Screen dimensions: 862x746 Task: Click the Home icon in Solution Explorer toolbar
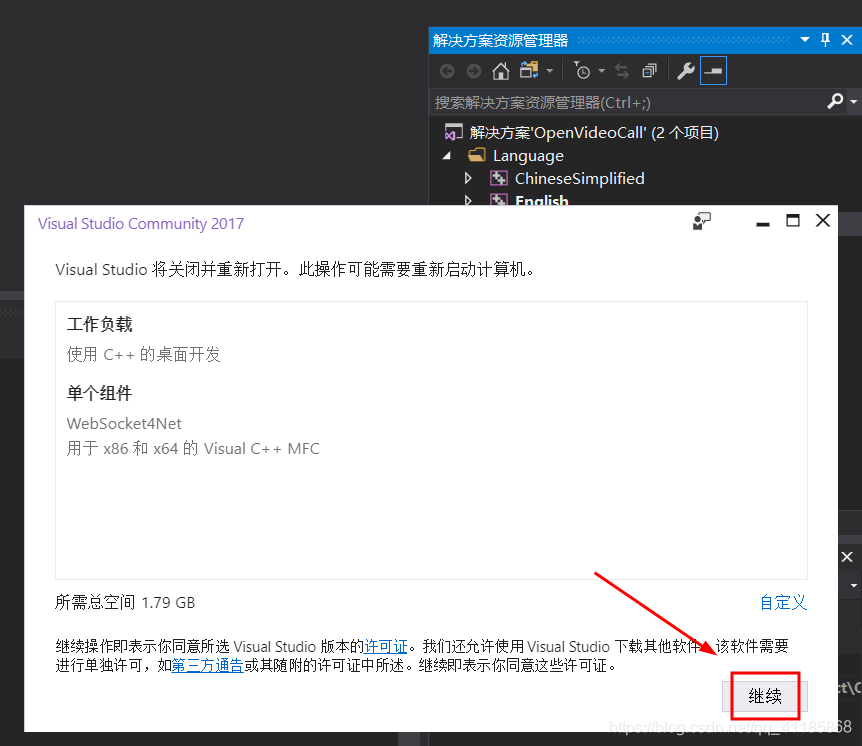pos(501,71)
